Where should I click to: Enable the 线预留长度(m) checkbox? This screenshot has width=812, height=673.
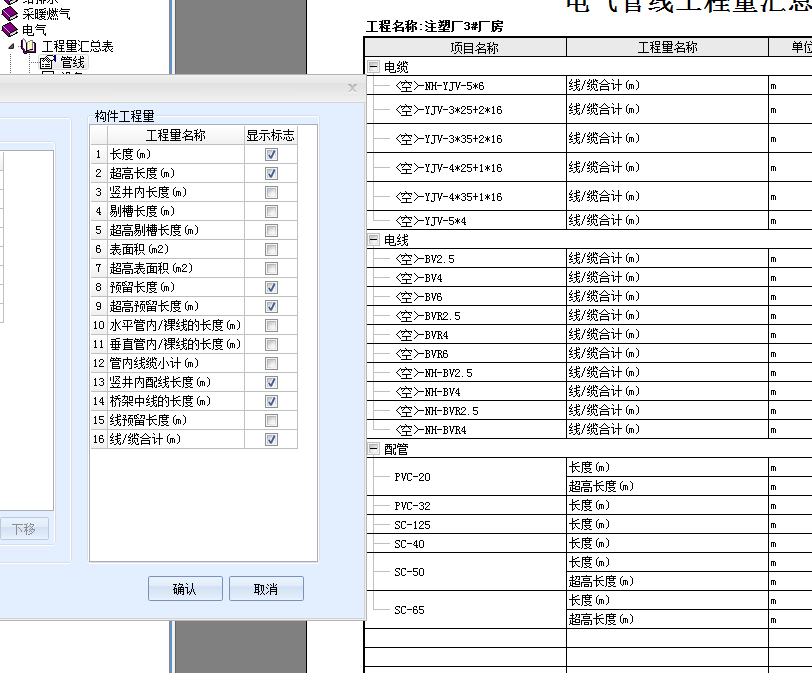(x=271, y=420)
